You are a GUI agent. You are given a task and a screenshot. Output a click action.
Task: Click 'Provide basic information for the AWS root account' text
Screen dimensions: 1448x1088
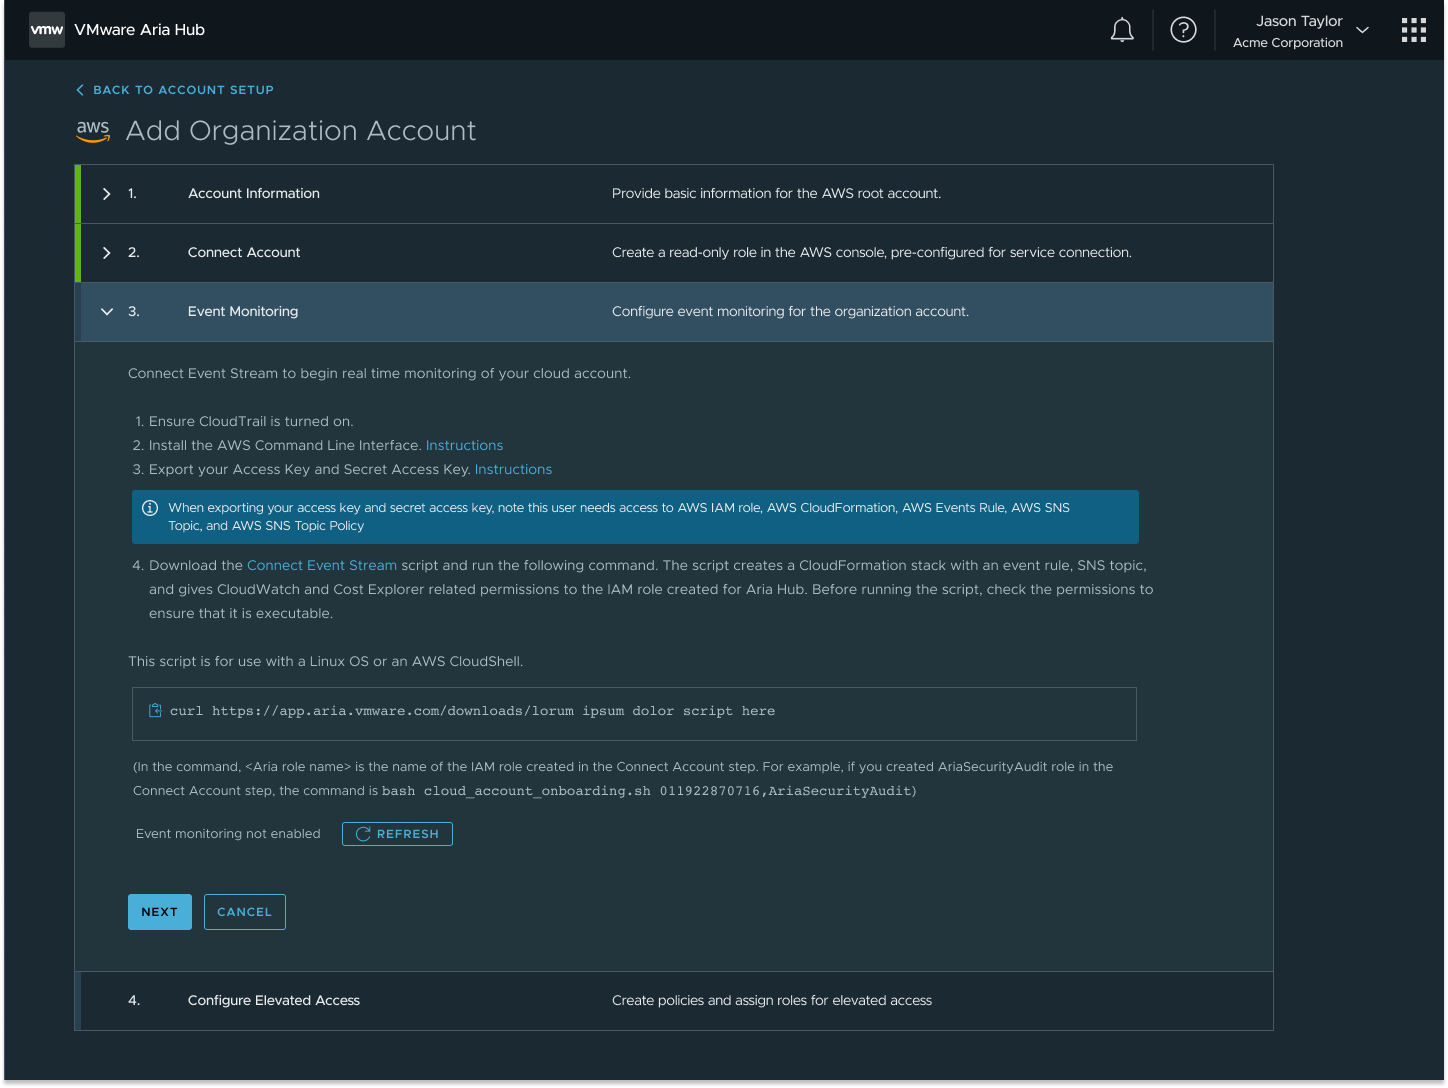(x=776, y=194)
